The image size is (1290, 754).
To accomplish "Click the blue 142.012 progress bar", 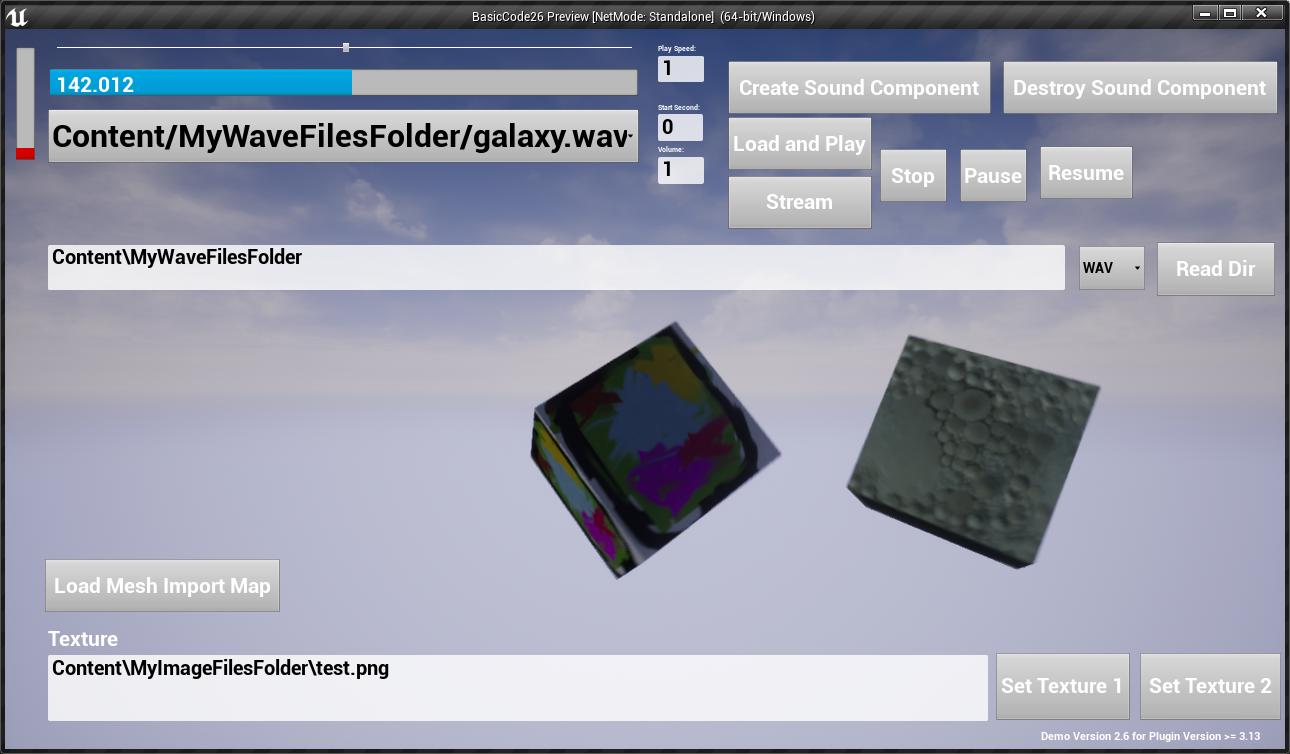I will click(x=200, y=84).
